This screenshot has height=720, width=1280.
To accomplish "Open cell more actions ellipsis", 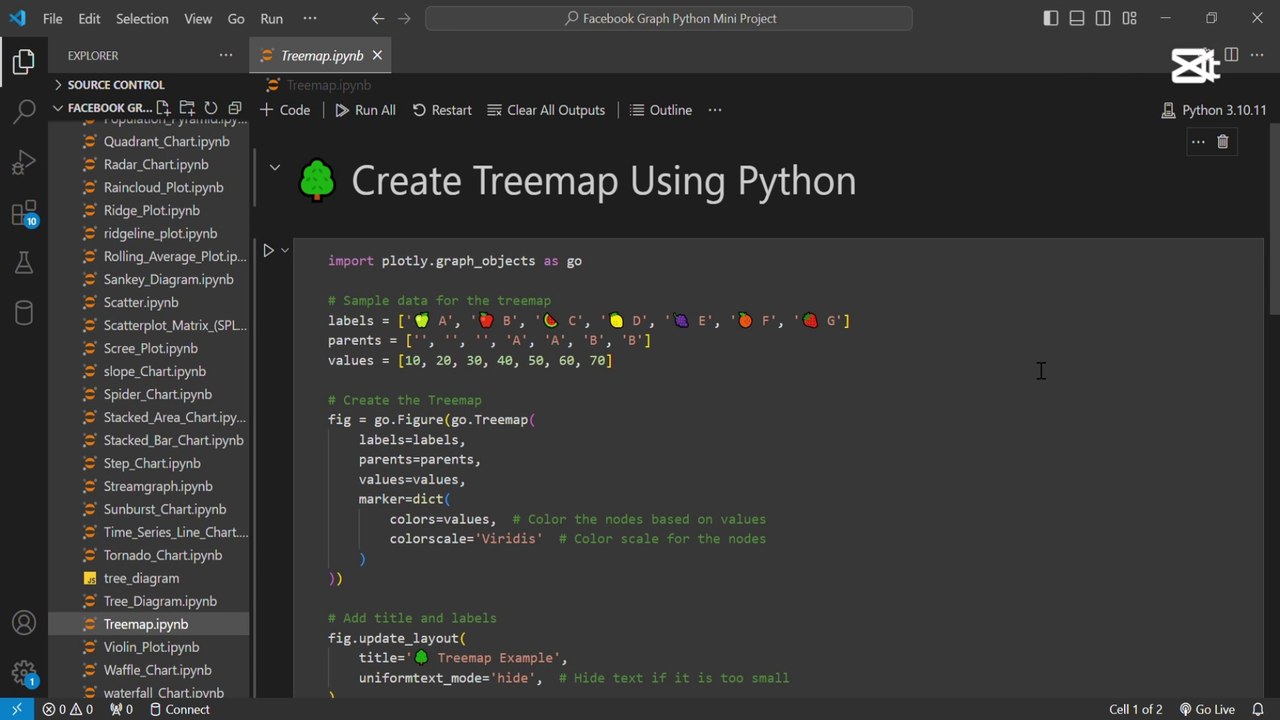I will [1198, 142].
